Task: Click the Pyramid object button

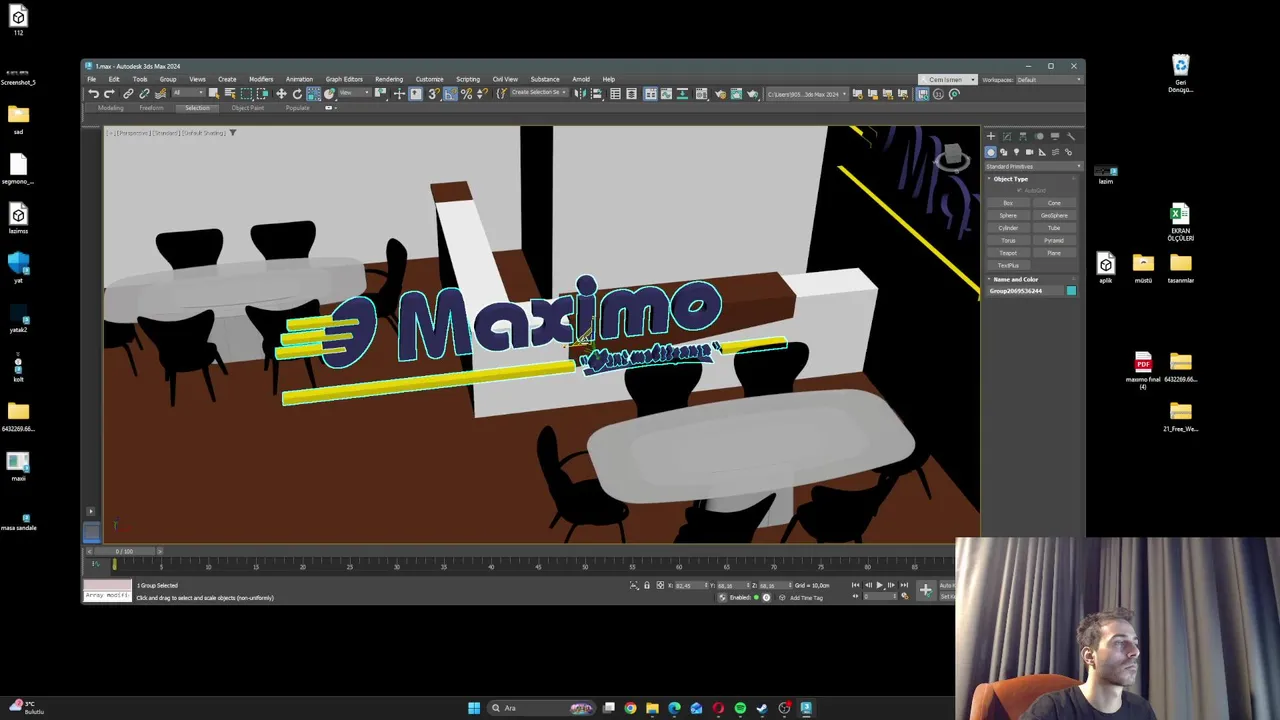Action: click(1054, 240)
